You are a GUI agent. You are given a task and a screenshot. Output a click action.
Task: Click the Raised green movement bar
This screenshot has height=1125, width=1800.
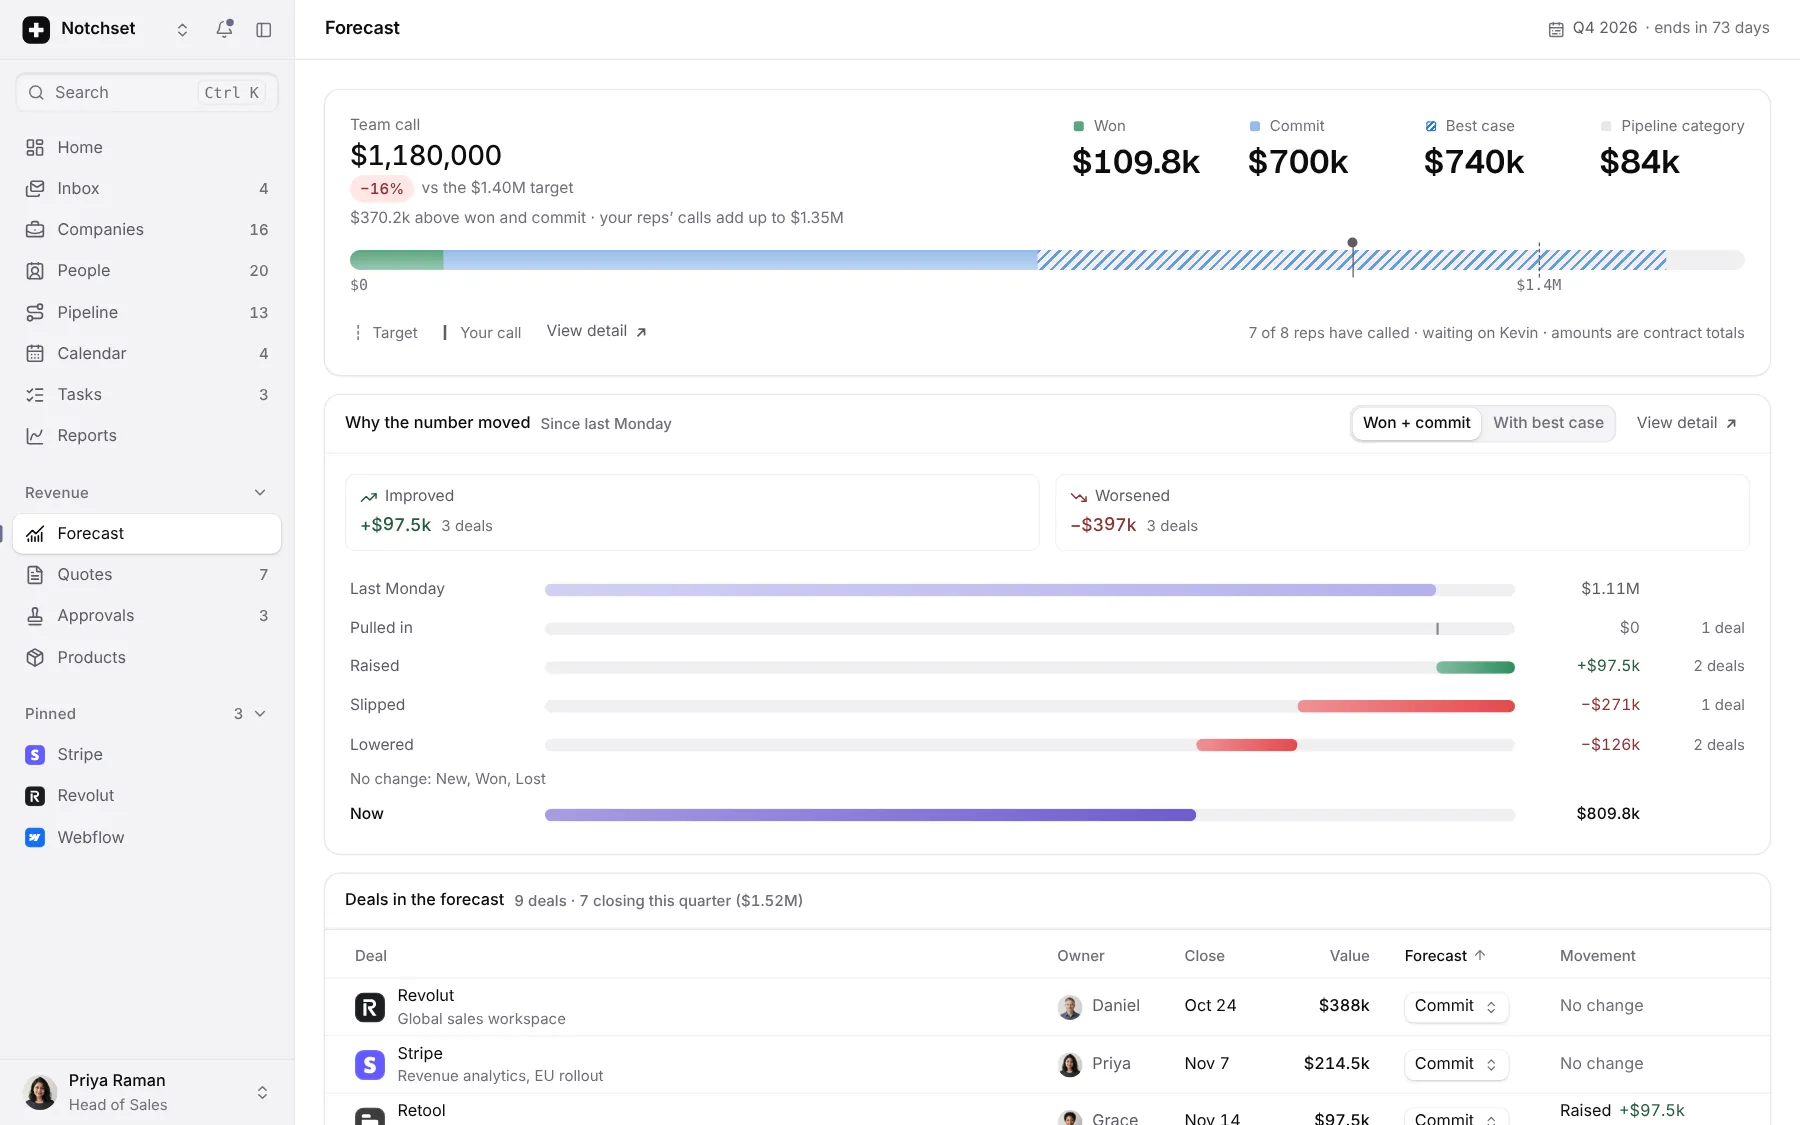coord(1475,667)
